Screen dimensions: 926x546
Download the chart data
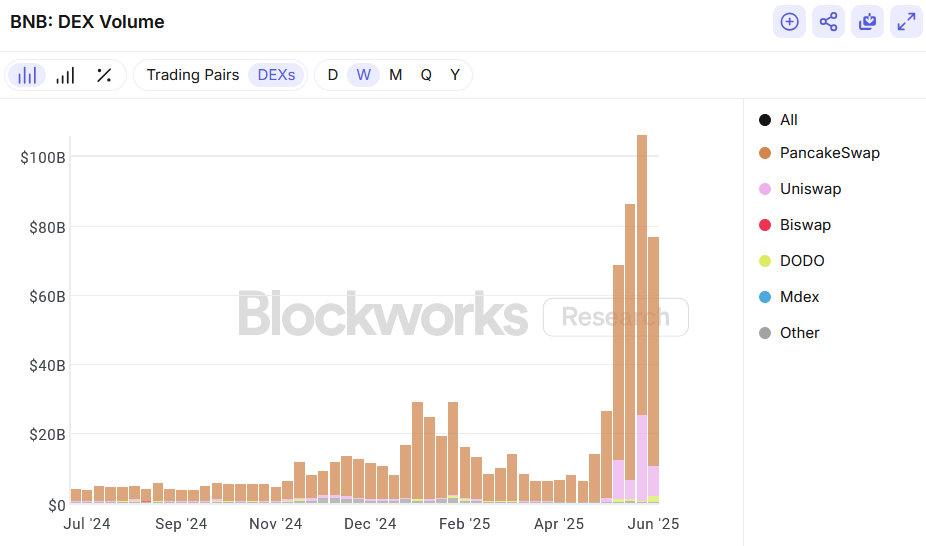tap(867, 22)
